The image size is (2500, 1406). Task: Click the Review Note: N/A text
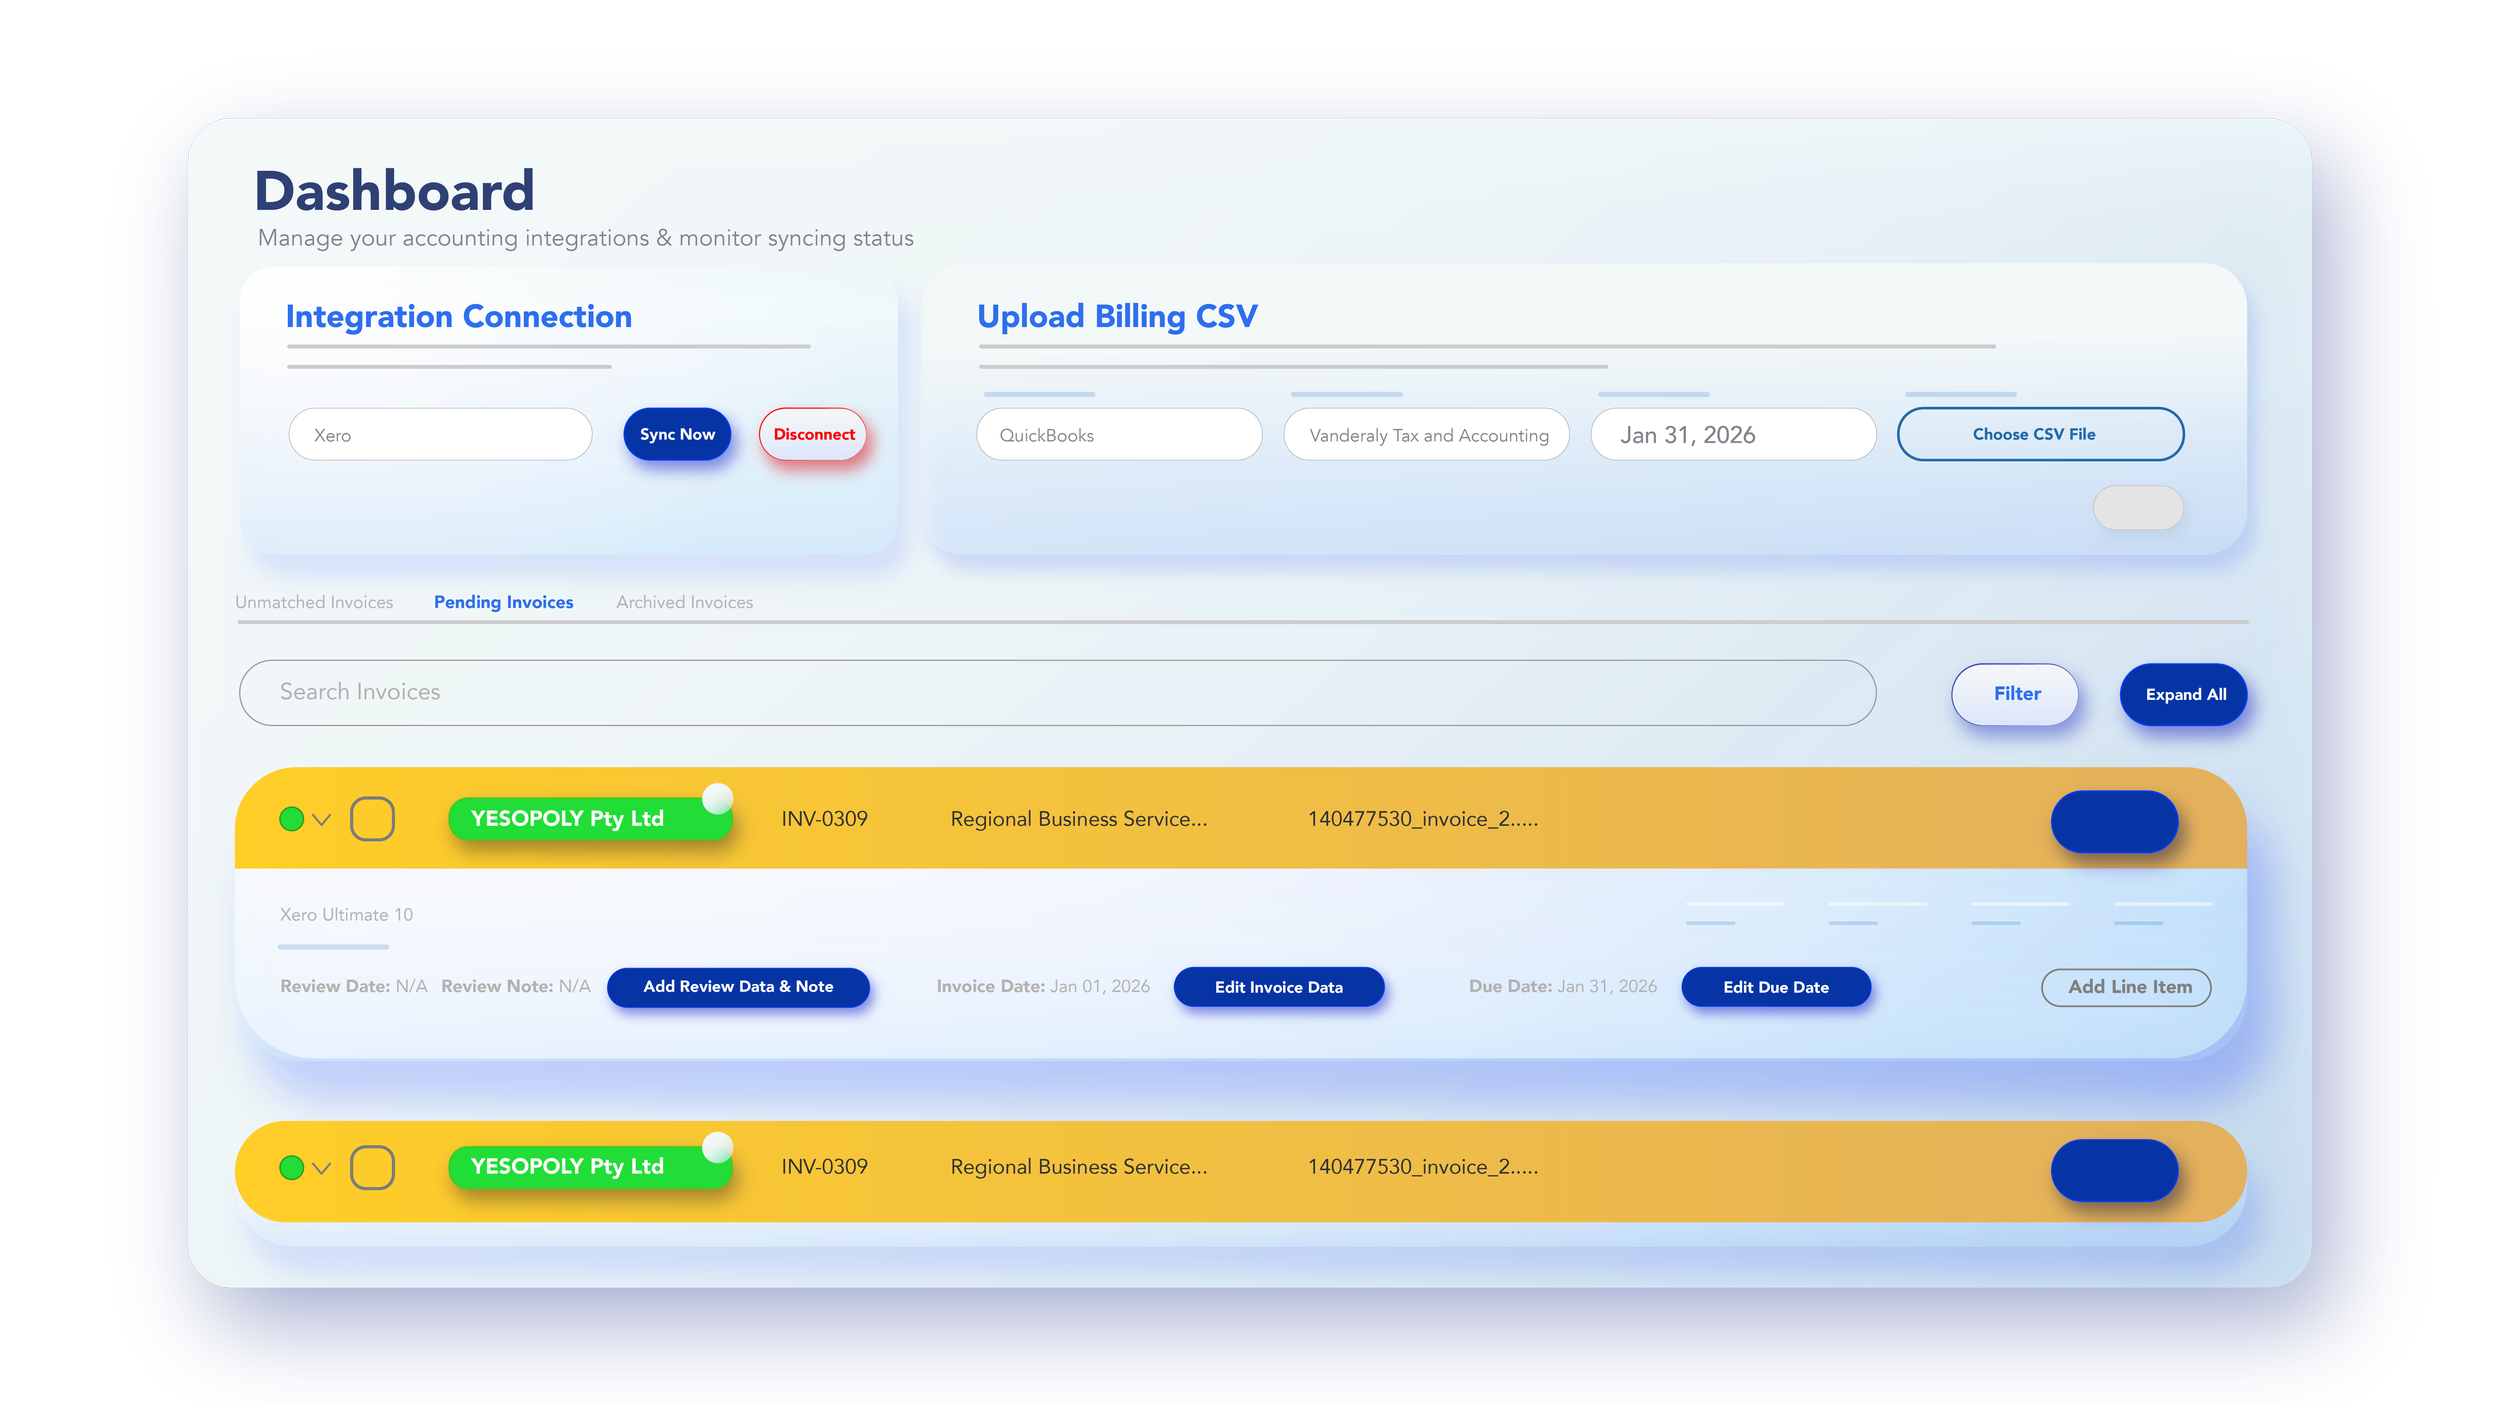(x=516, y=986)
